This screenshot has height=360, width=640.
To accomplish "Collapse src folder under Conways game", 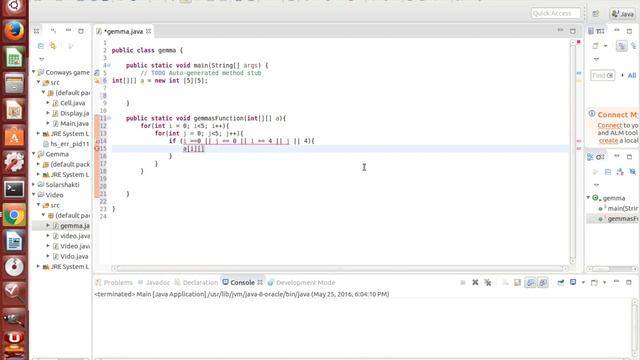I will click(x=39, y=82).
